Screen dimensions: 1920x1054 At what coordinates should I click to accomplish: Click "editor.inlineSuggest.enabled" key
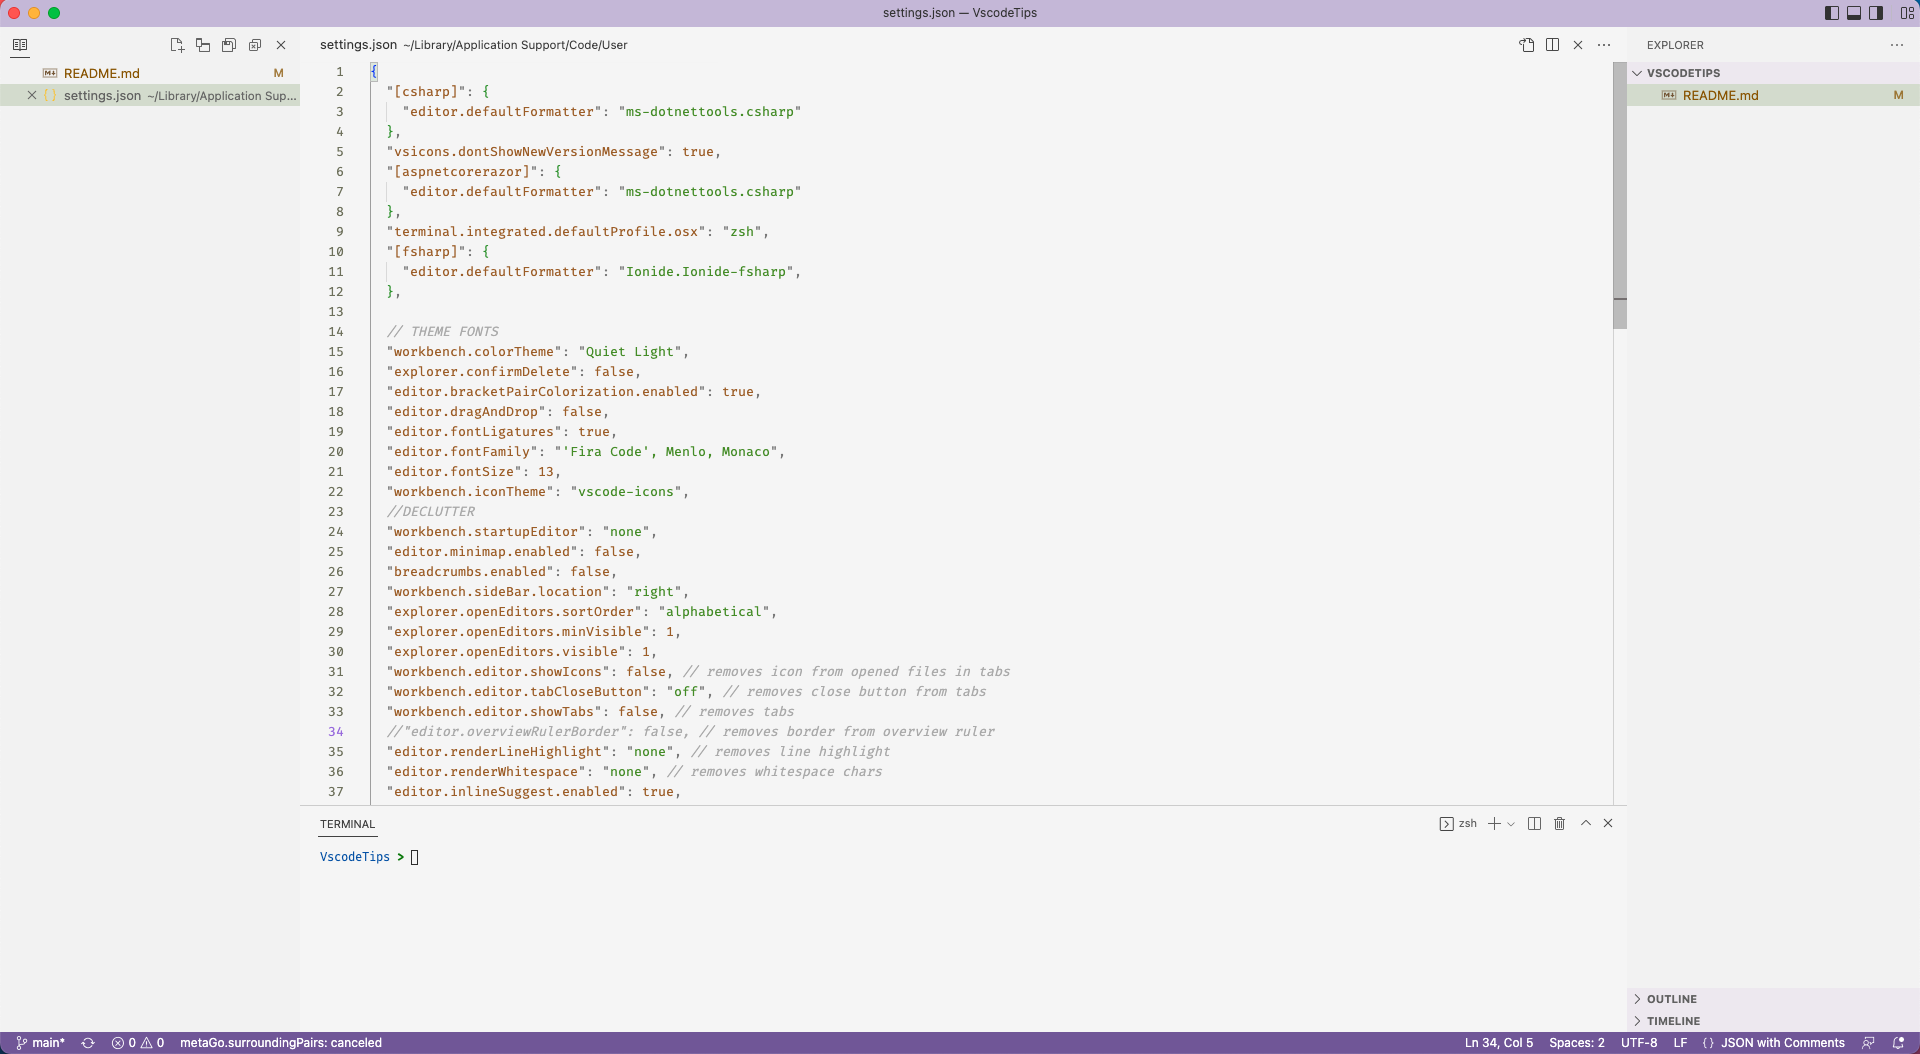tap(506, 792)
